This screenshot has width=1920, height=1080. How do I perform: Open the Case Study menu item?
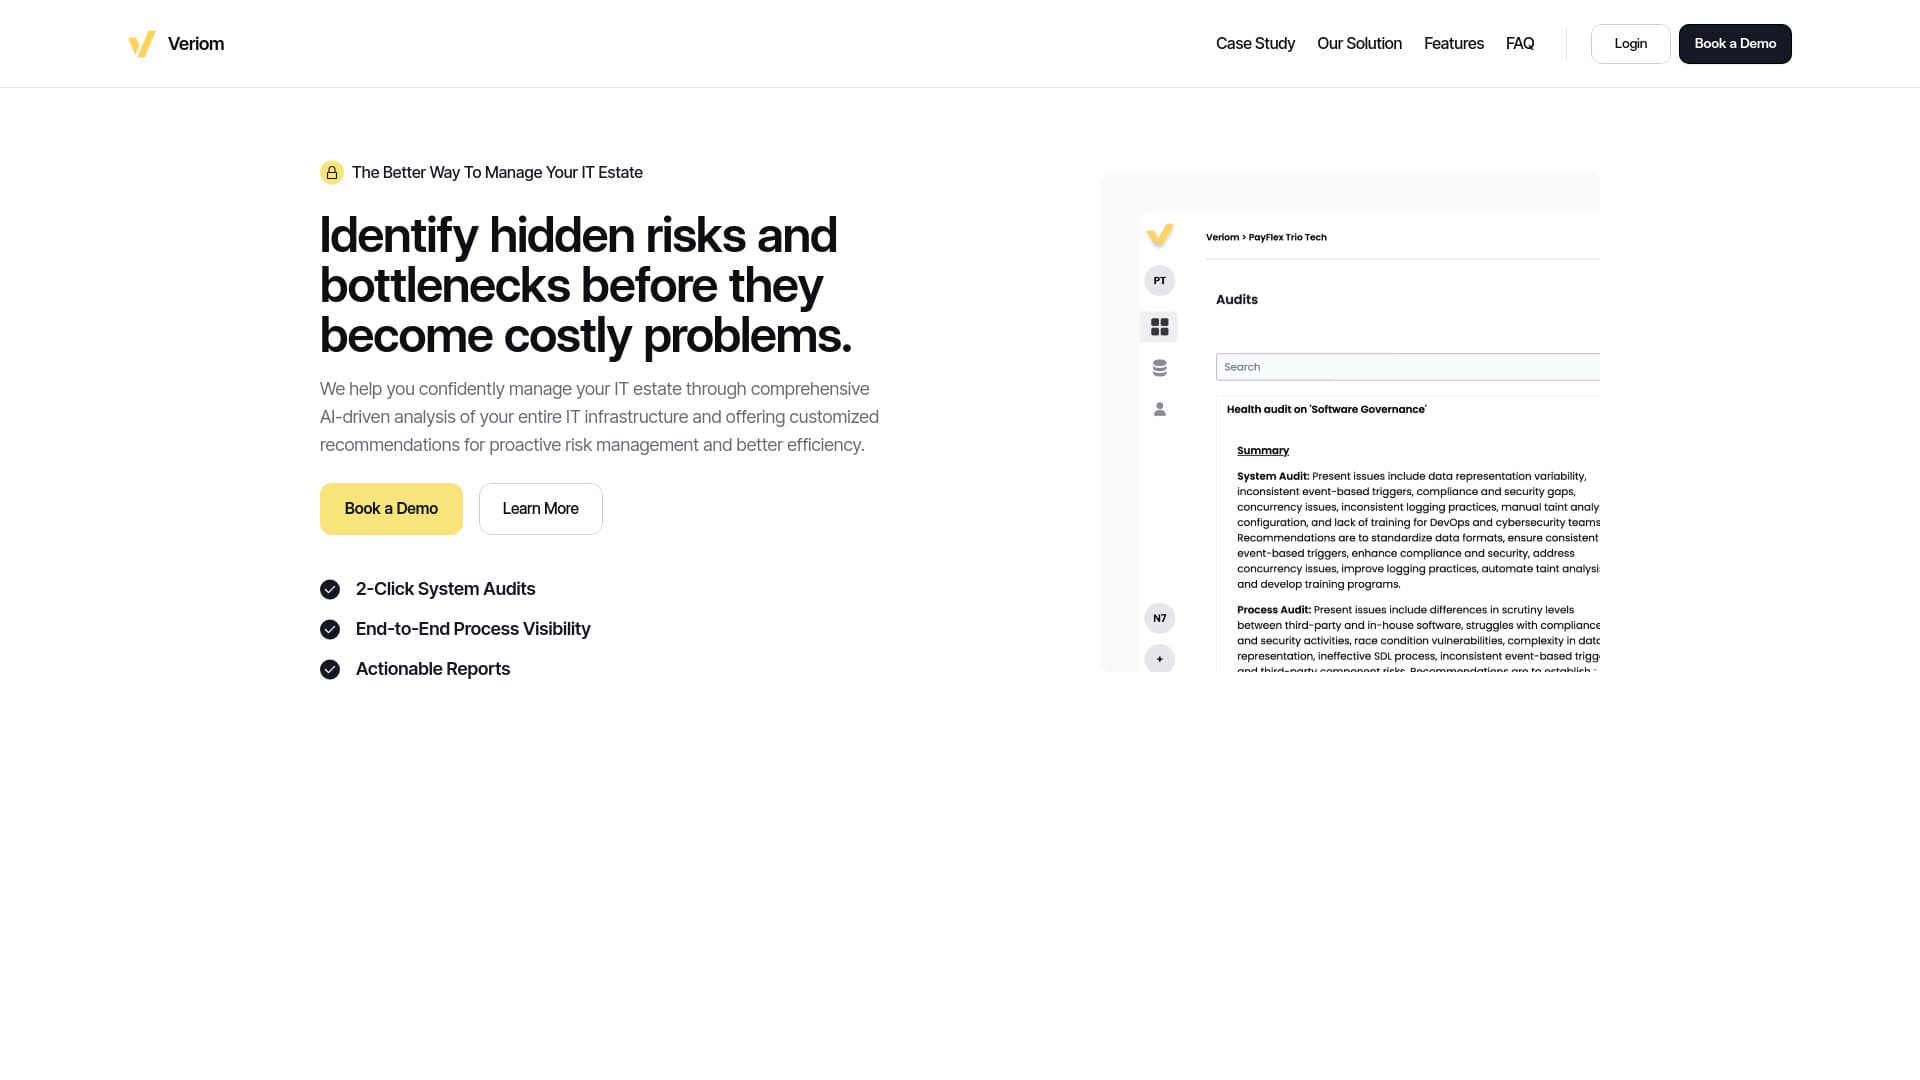[1255, 44]
